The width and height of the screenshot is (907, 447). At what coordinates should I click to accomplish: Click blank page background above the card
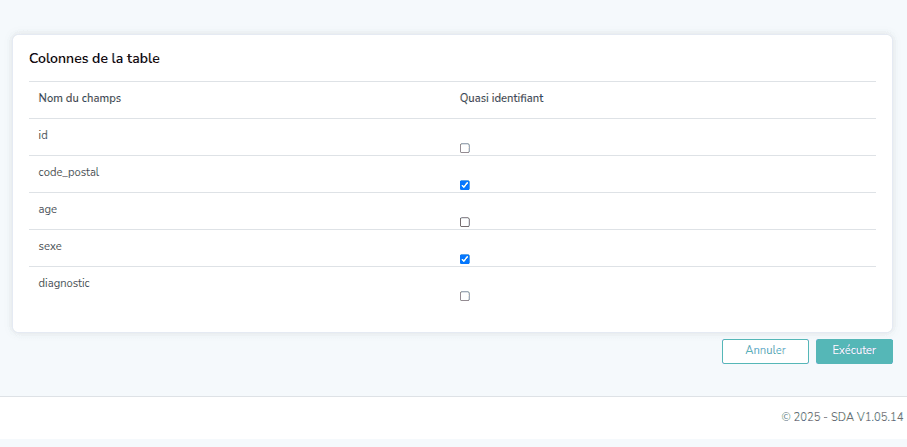pos(450,16)
